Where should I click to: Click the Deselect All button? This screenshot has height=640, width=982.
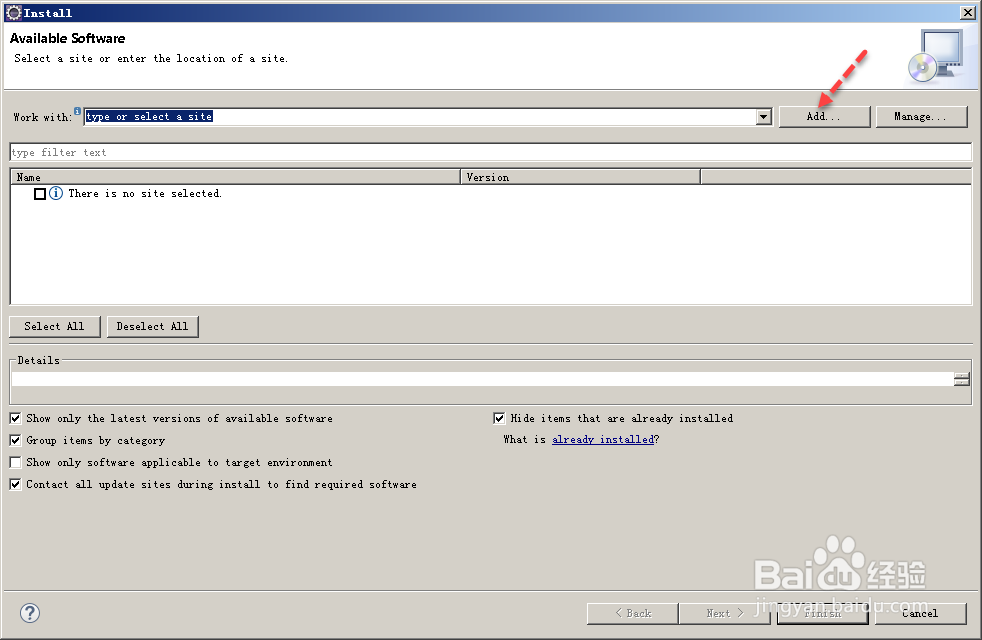coord(152,326)
